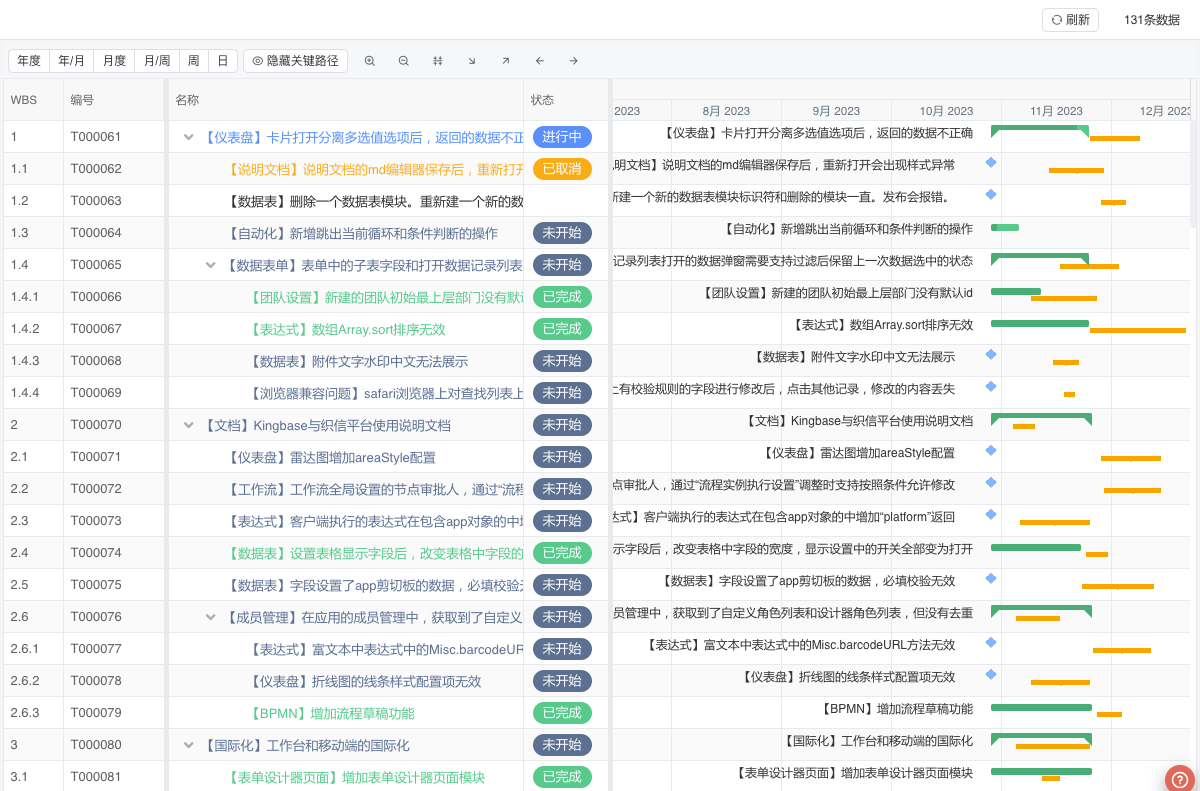Screen dimensions: 1200x791
Task: Click the zoom out magnifier icon
Action: (404, 61)
